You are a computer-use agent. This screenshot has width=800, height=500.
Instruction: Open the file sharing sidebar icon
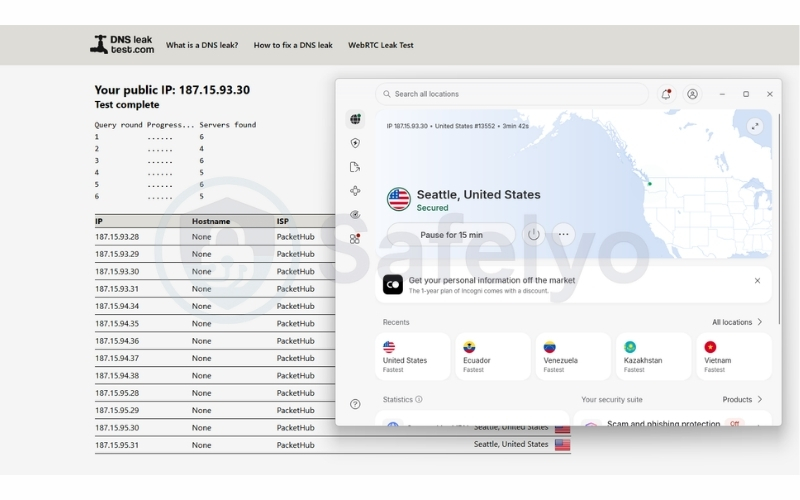click(355, 167)
